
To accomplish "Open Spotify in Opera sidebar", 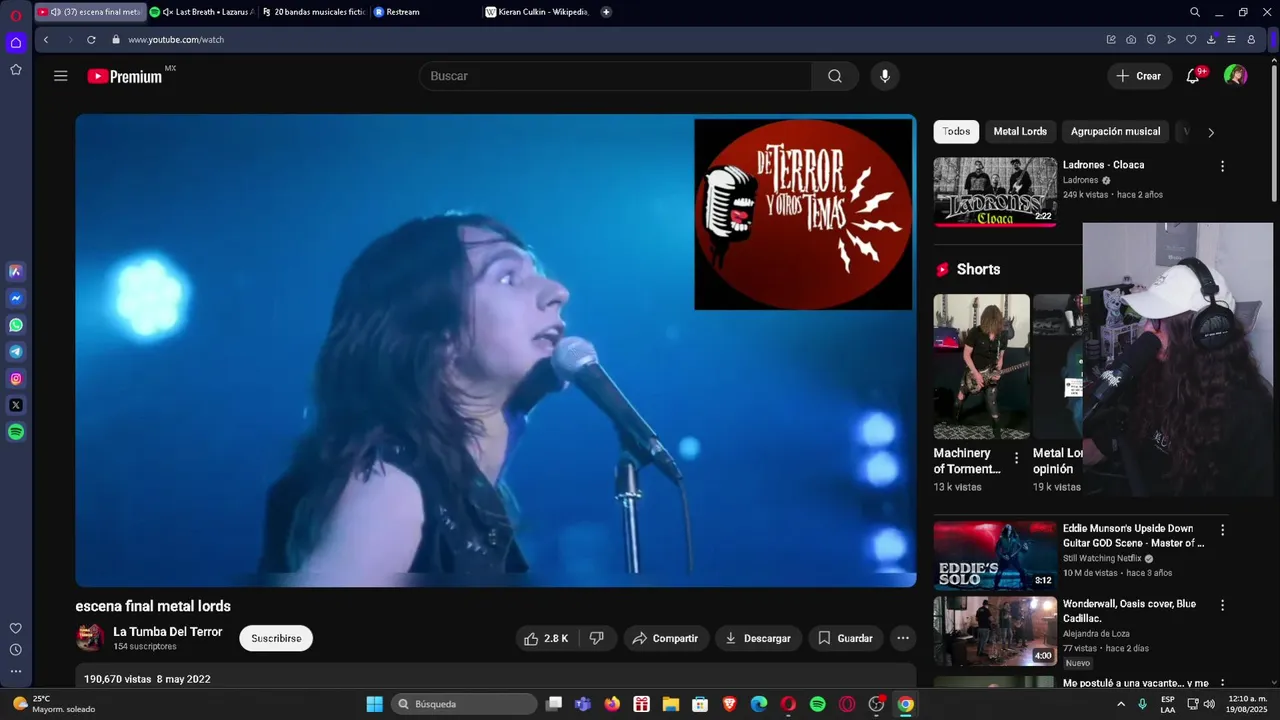I will (x=15, y=432).
